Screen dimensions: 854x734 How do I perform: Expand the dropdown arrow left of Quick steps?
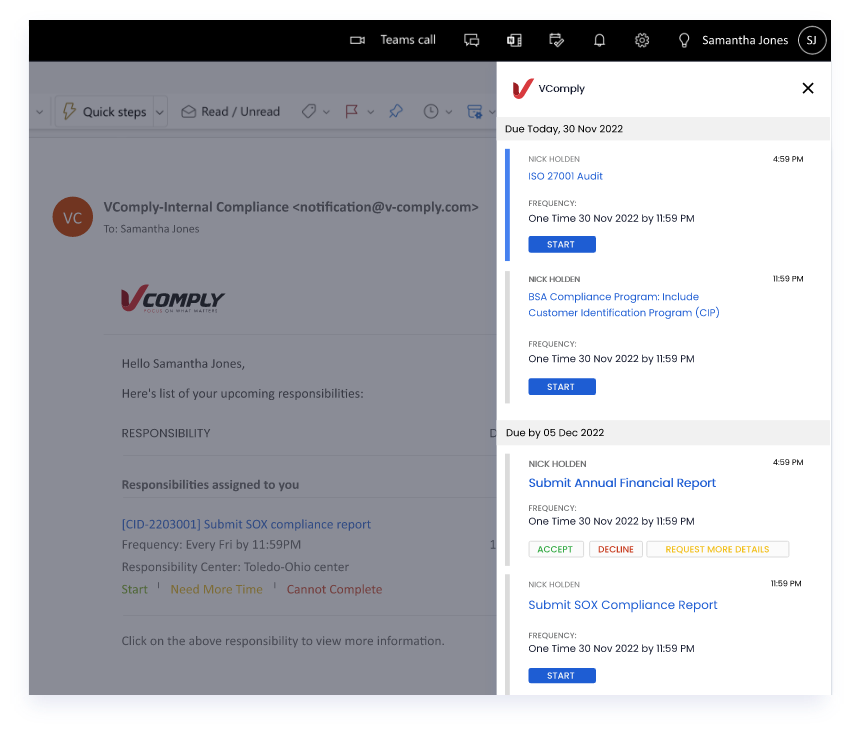(40, 112)
